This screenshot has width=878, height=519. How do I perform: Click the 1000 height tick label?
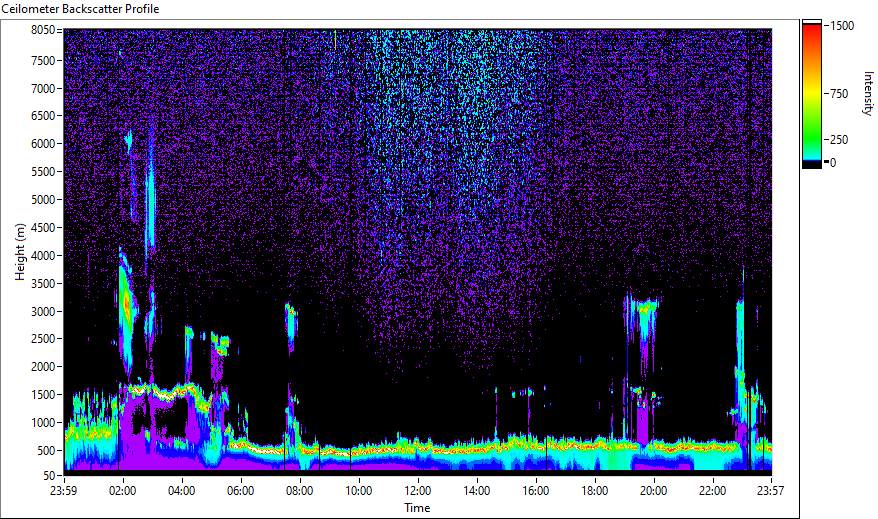[x=43, y=423]
